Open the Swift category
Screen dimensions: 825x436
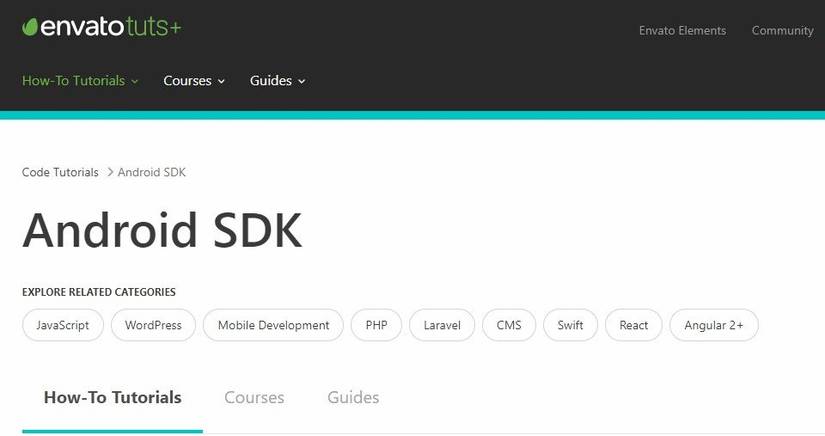[570, 325]
